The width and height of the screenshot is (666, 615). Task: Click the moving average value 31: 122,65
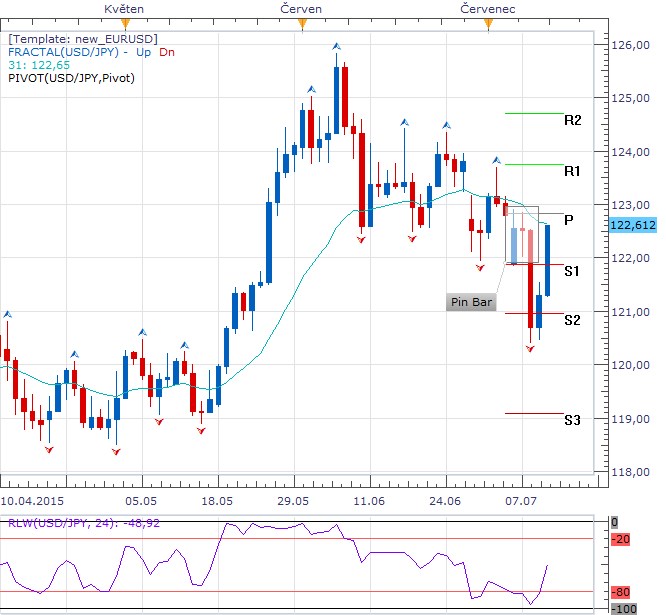39,65
